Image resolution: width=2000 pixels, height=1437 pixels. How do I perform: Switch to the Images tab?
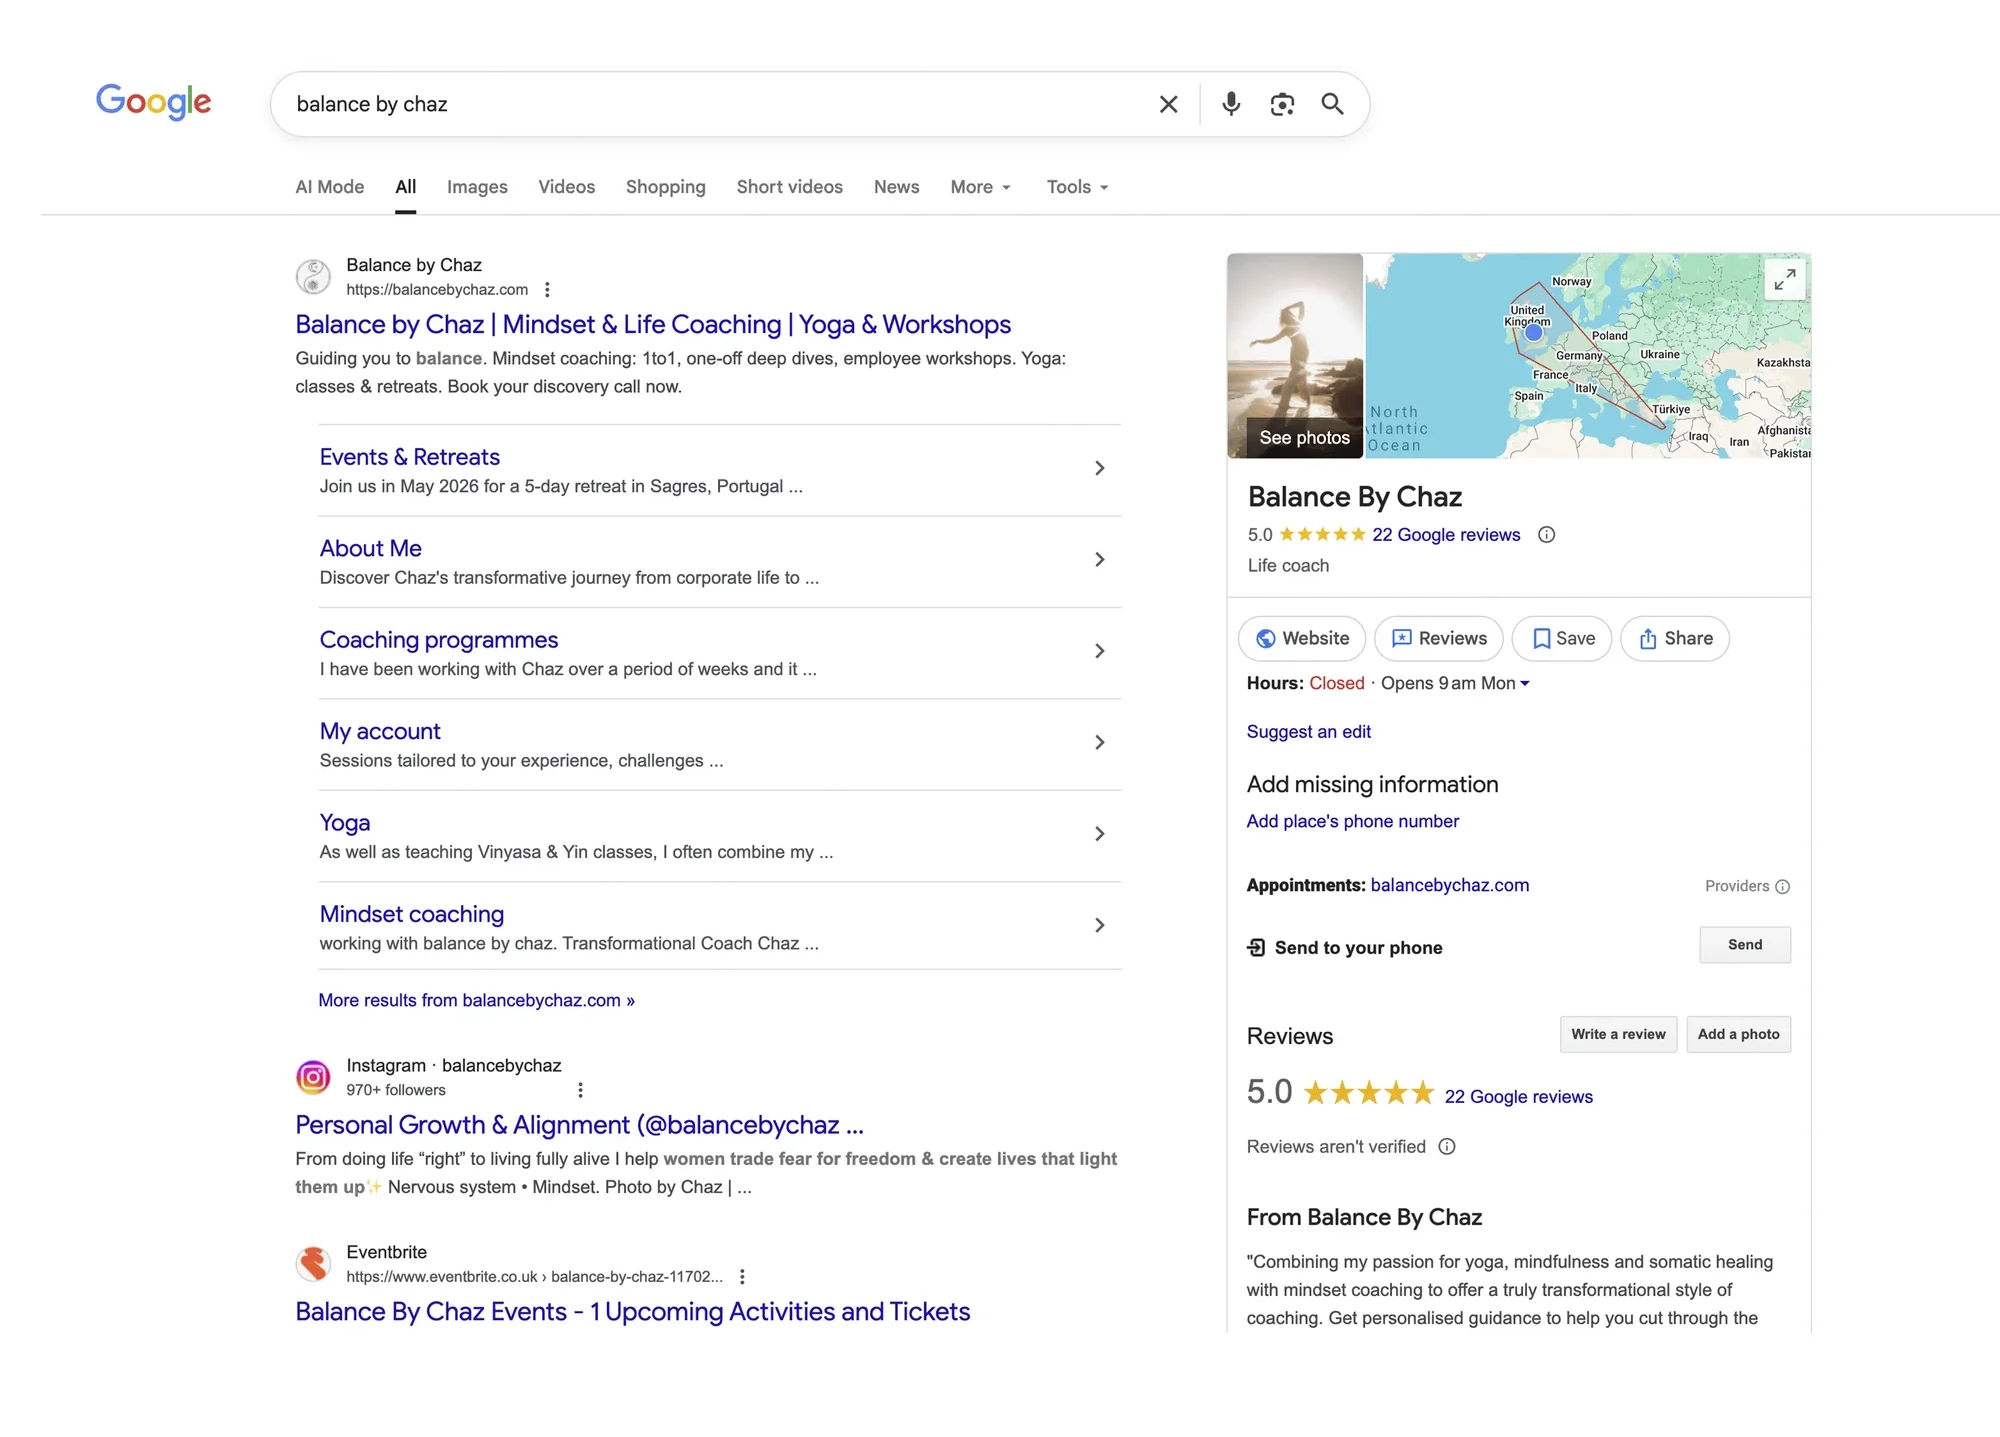coord(477,187)
